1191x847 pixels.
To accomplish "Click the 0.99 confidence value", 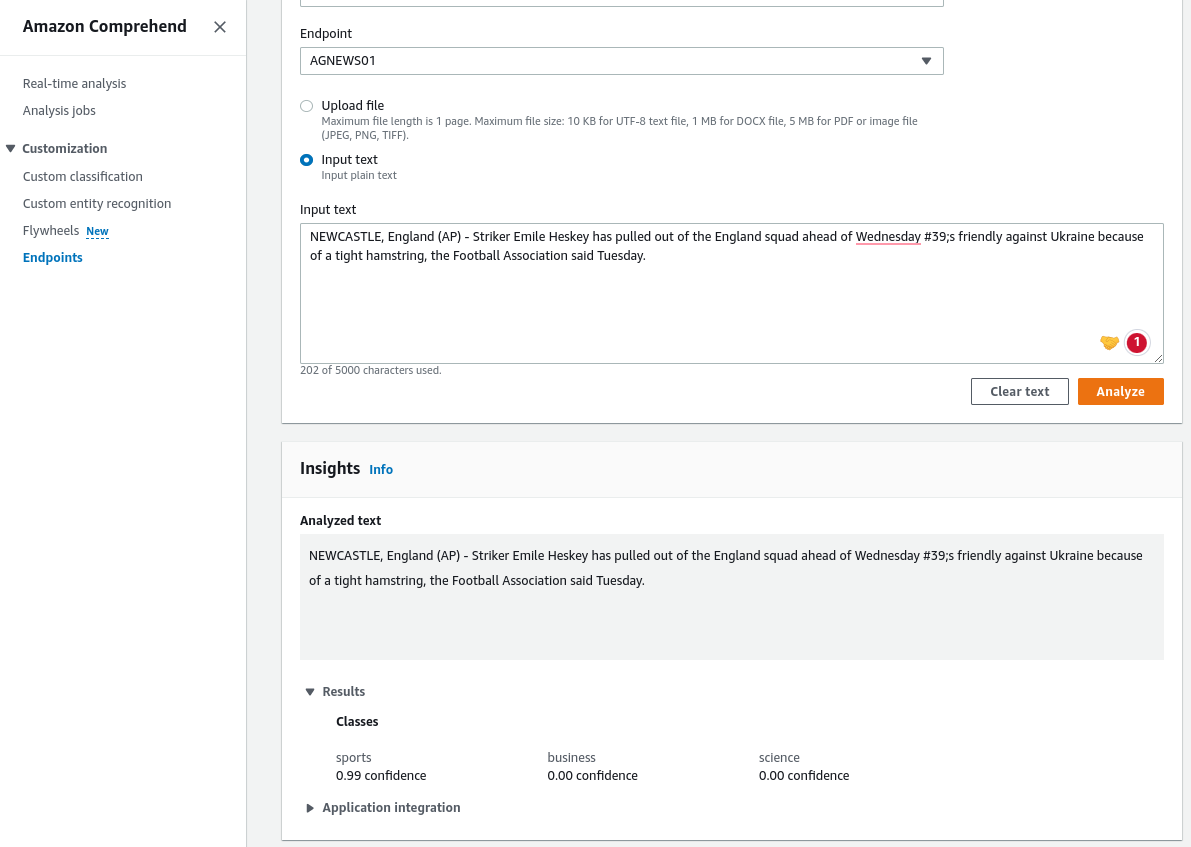I will click(x=381, y=776).
